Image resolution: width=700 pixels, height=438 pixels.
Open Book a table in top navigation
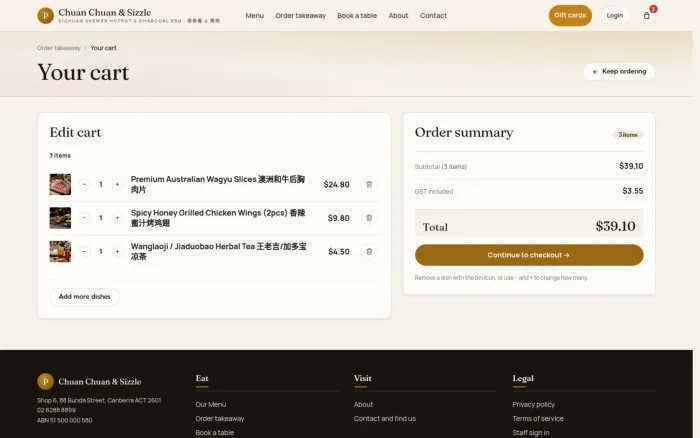tap(357, 16)
